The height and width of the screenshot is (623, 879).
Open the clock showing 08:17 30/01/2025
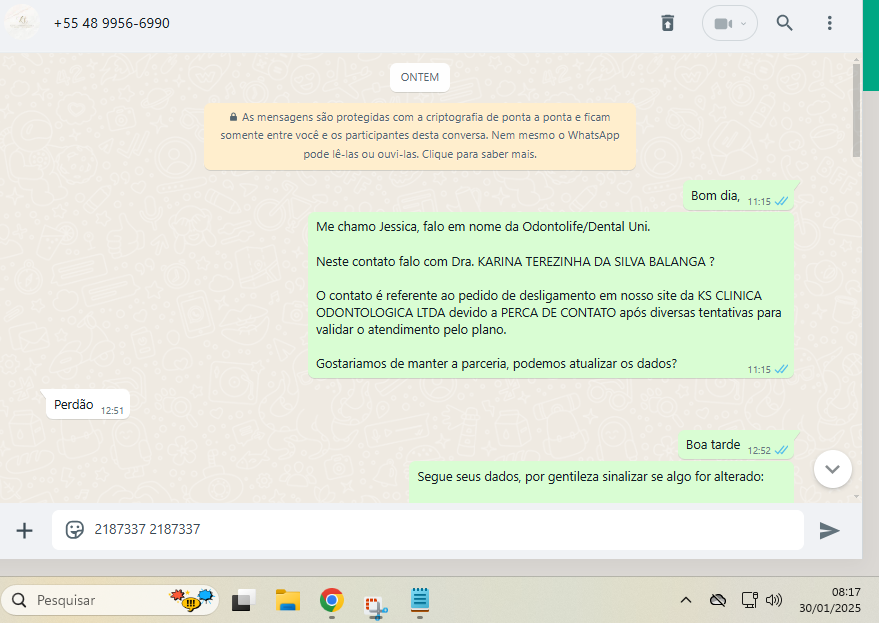coord(830,600)
